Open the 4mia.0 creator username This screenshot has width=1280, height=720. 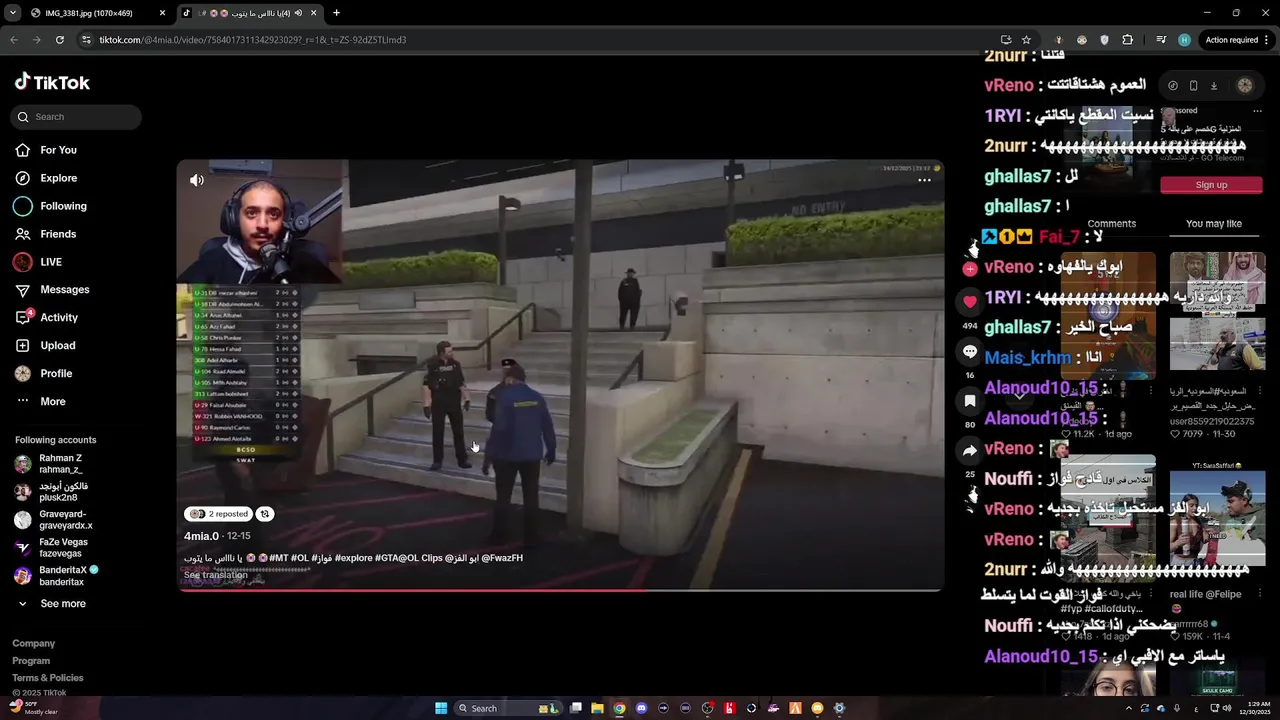click(201, 536)
